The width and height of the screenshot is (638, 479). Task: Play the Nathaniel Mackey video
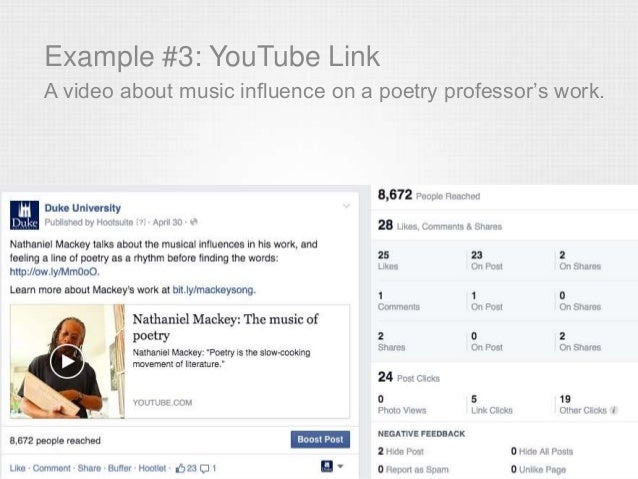point(66,361)
